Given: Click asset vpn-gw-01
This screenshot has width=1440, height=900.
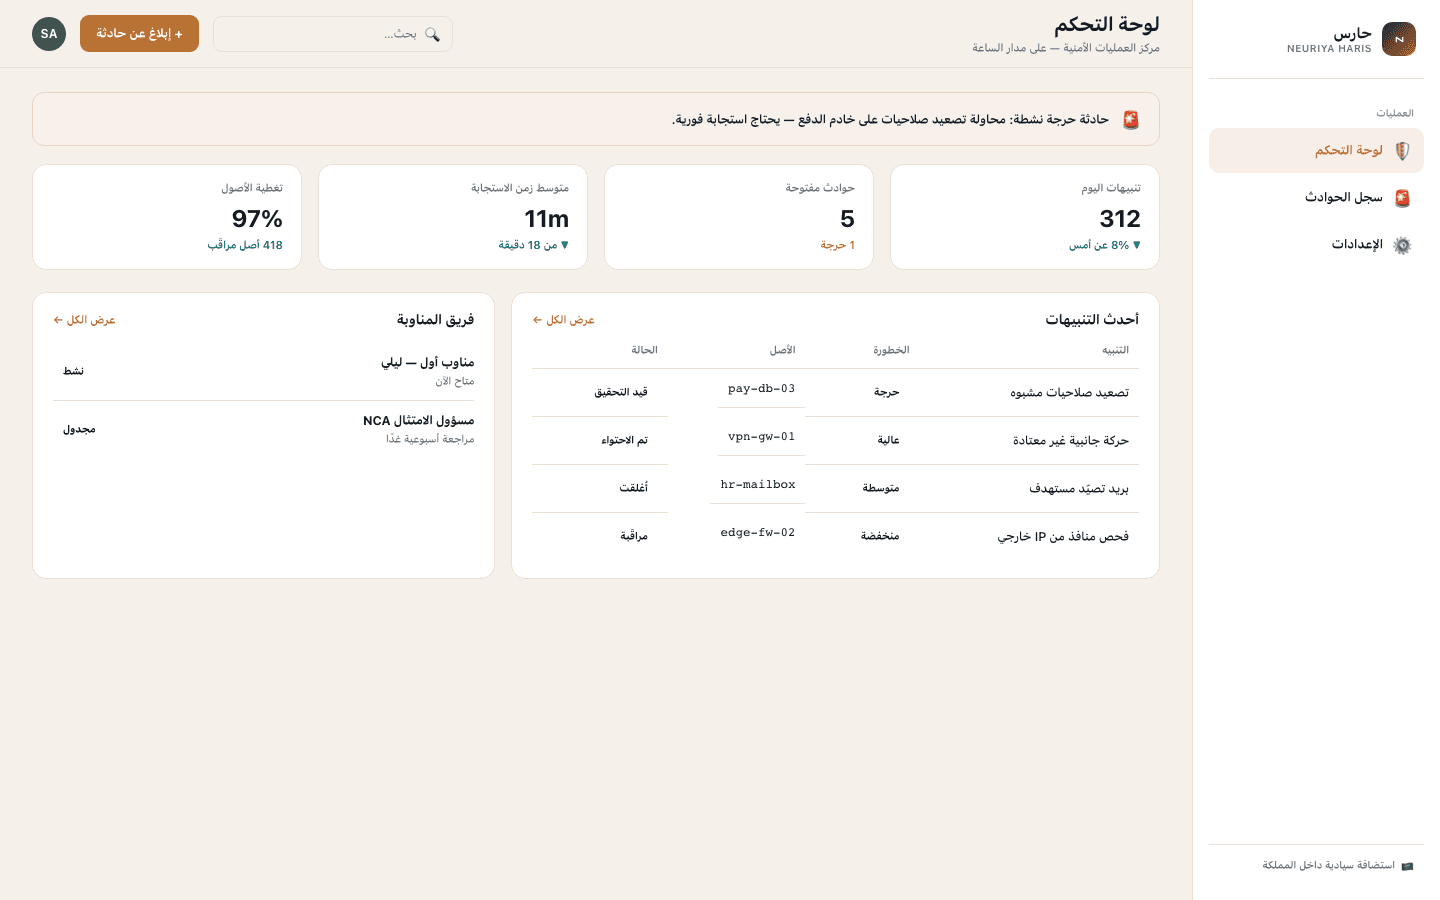Looking at the screenshot, I should [761, 437].
